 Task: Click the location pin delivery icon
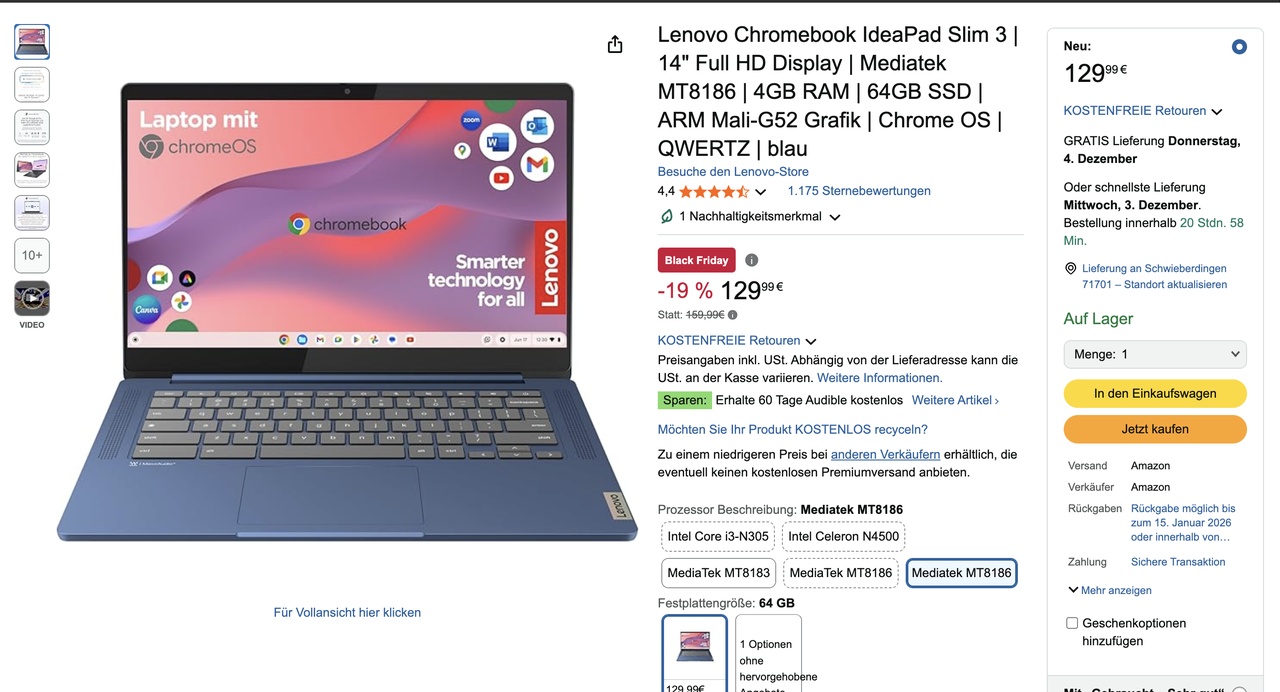[x=1071, y=269]
